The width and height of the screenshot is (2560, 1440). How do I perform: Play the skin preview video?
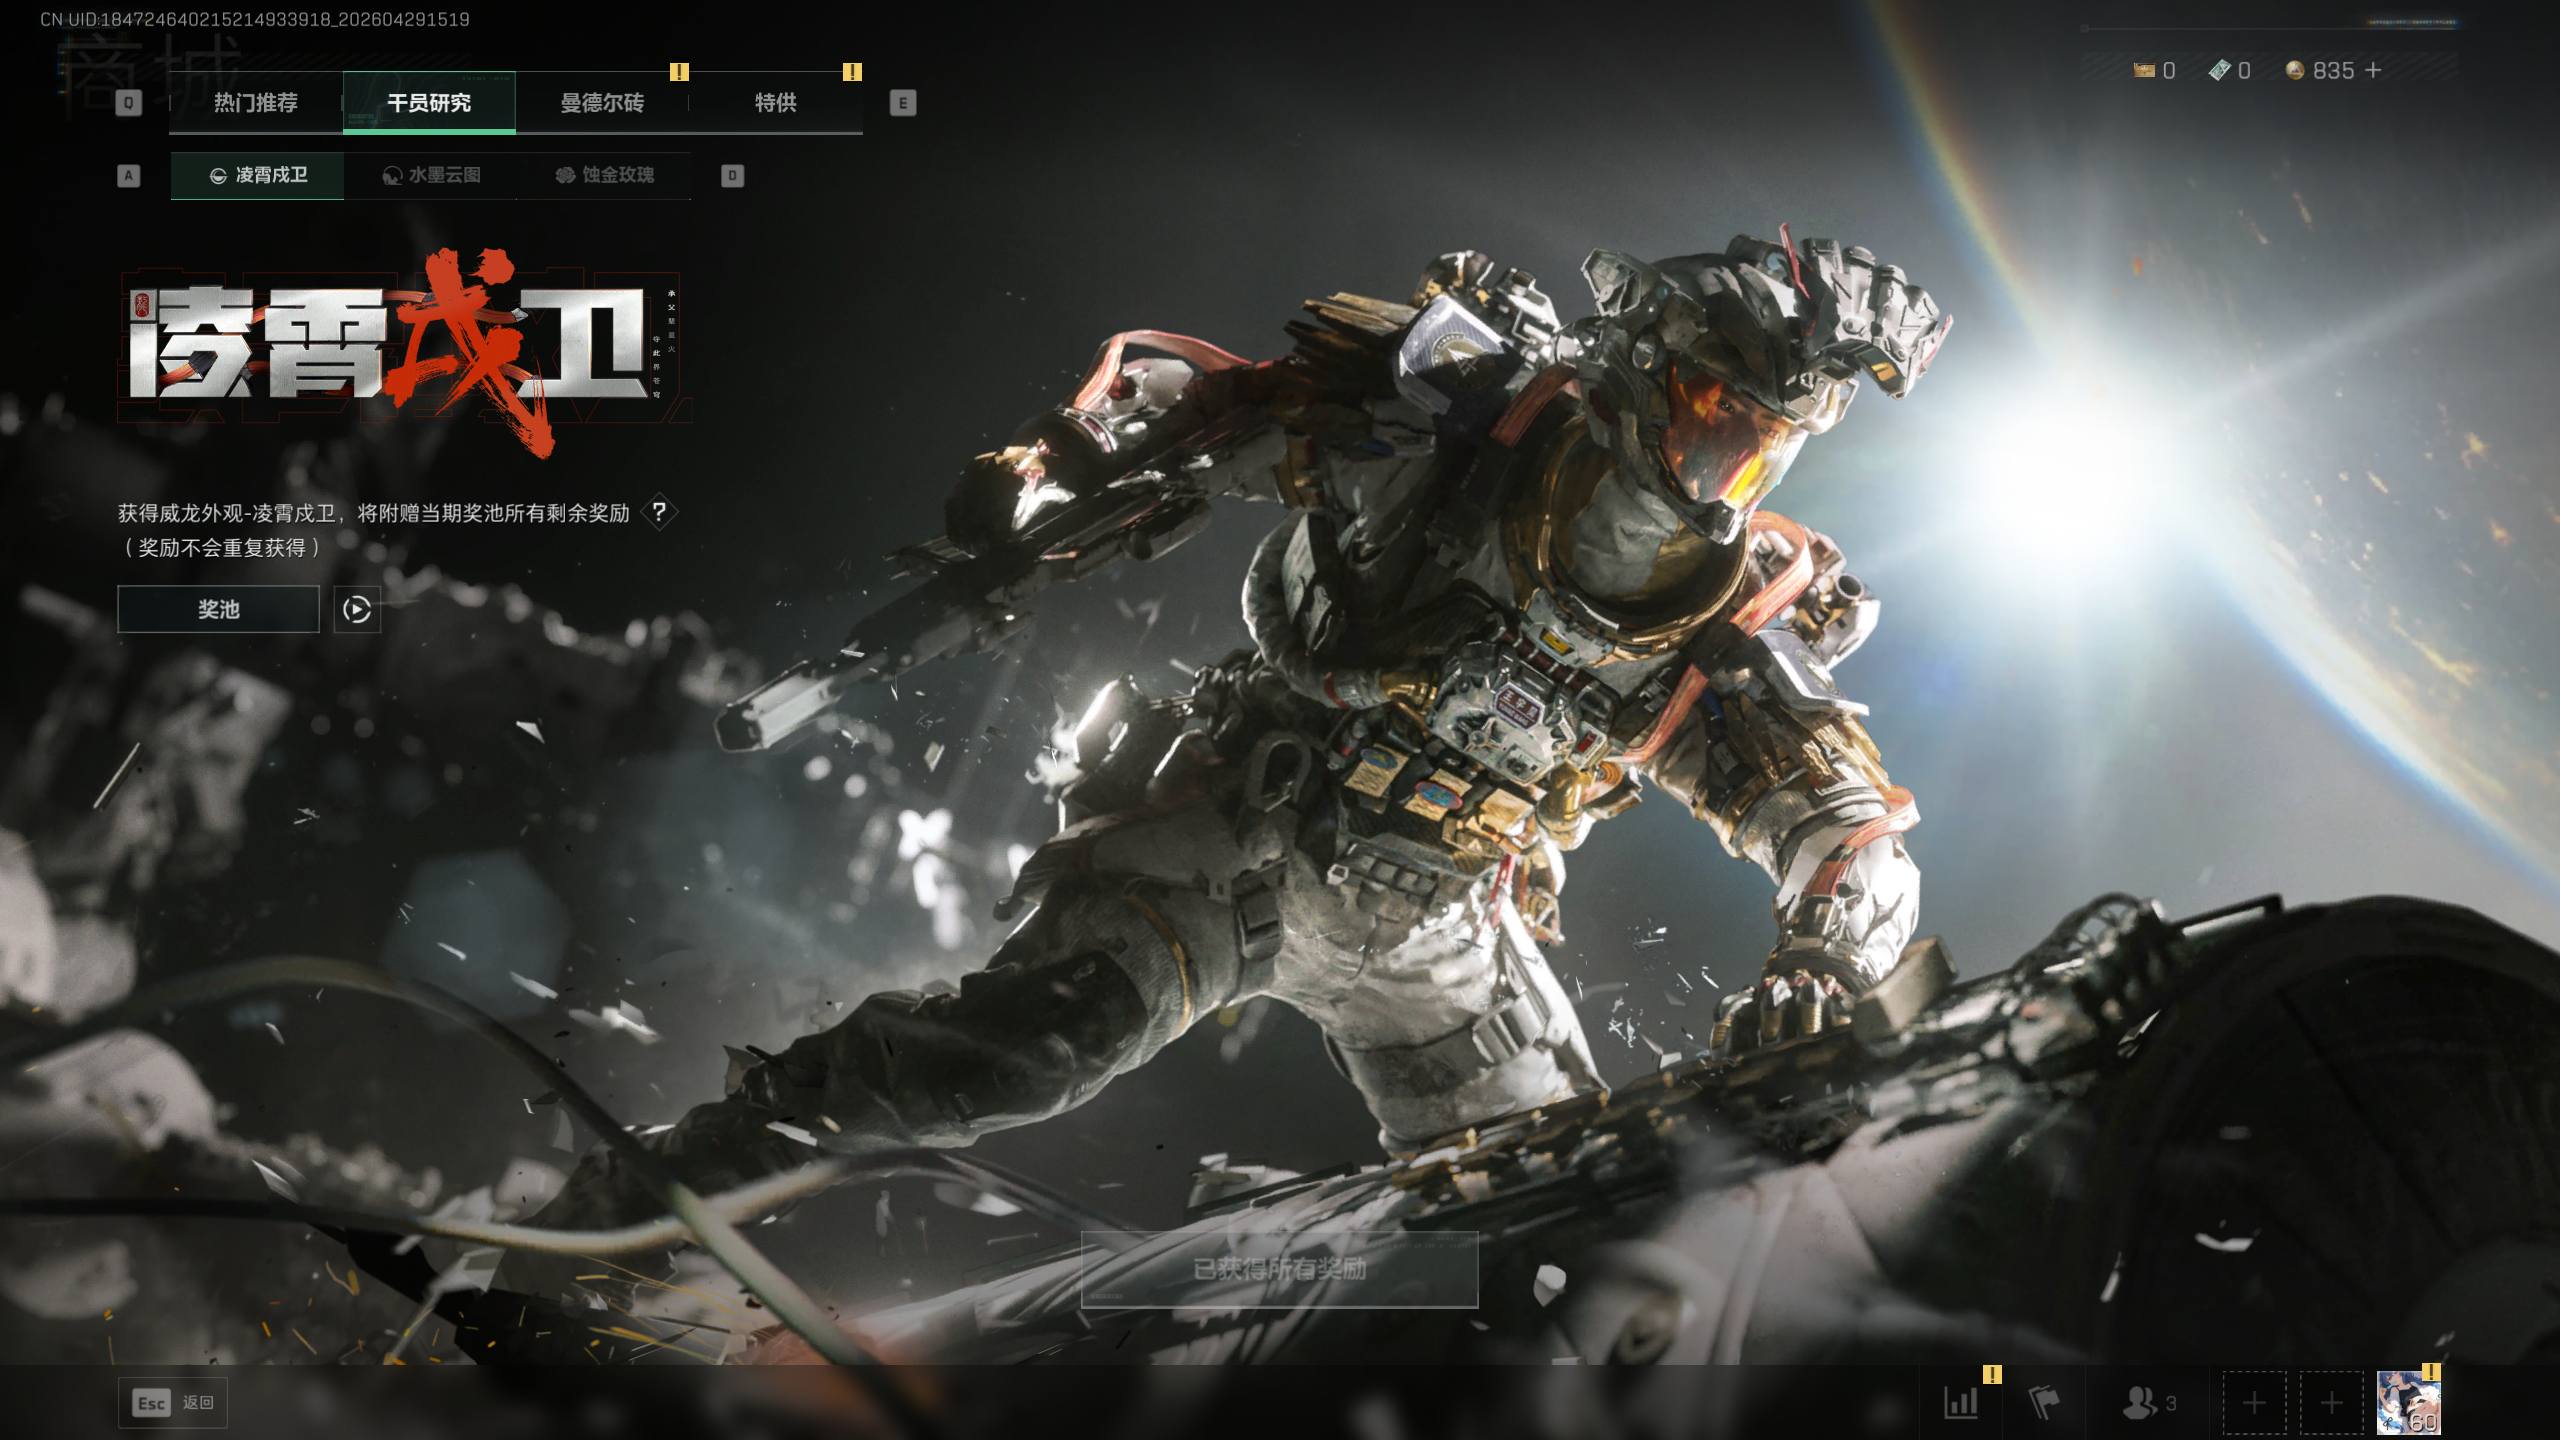357,609
